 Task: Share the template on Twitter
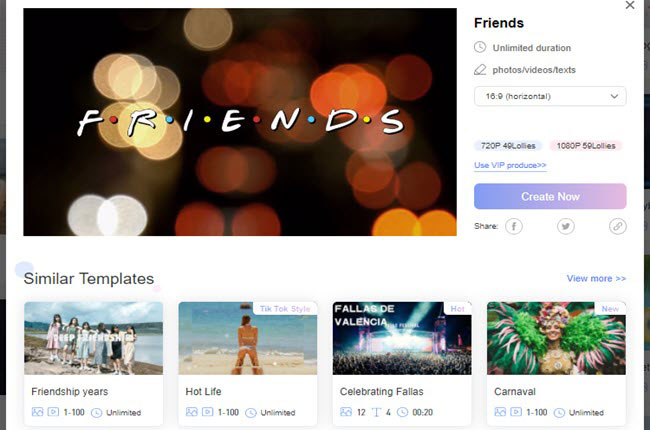[565, 226]
